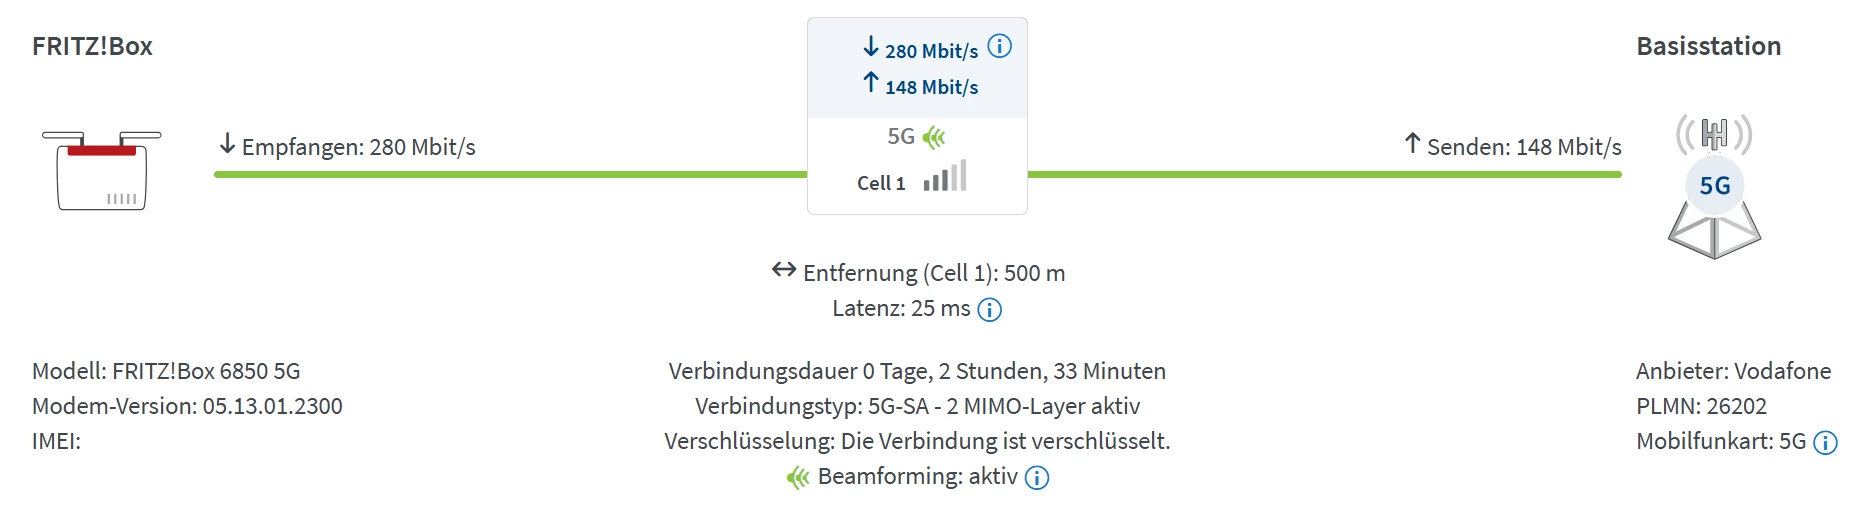Click the info icon beside 280 Mbit/s
The image size is (1866, 519).
[x=999, y=46]
